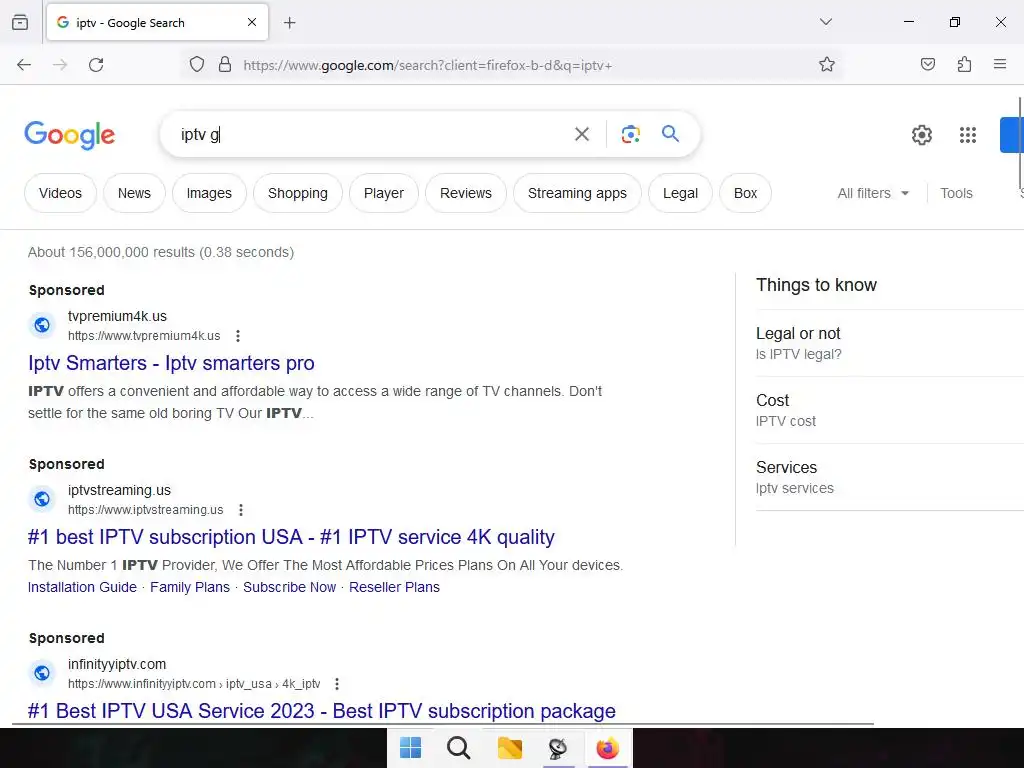
Task: Select the Box filter chip
Action: [x=745, y=193]
